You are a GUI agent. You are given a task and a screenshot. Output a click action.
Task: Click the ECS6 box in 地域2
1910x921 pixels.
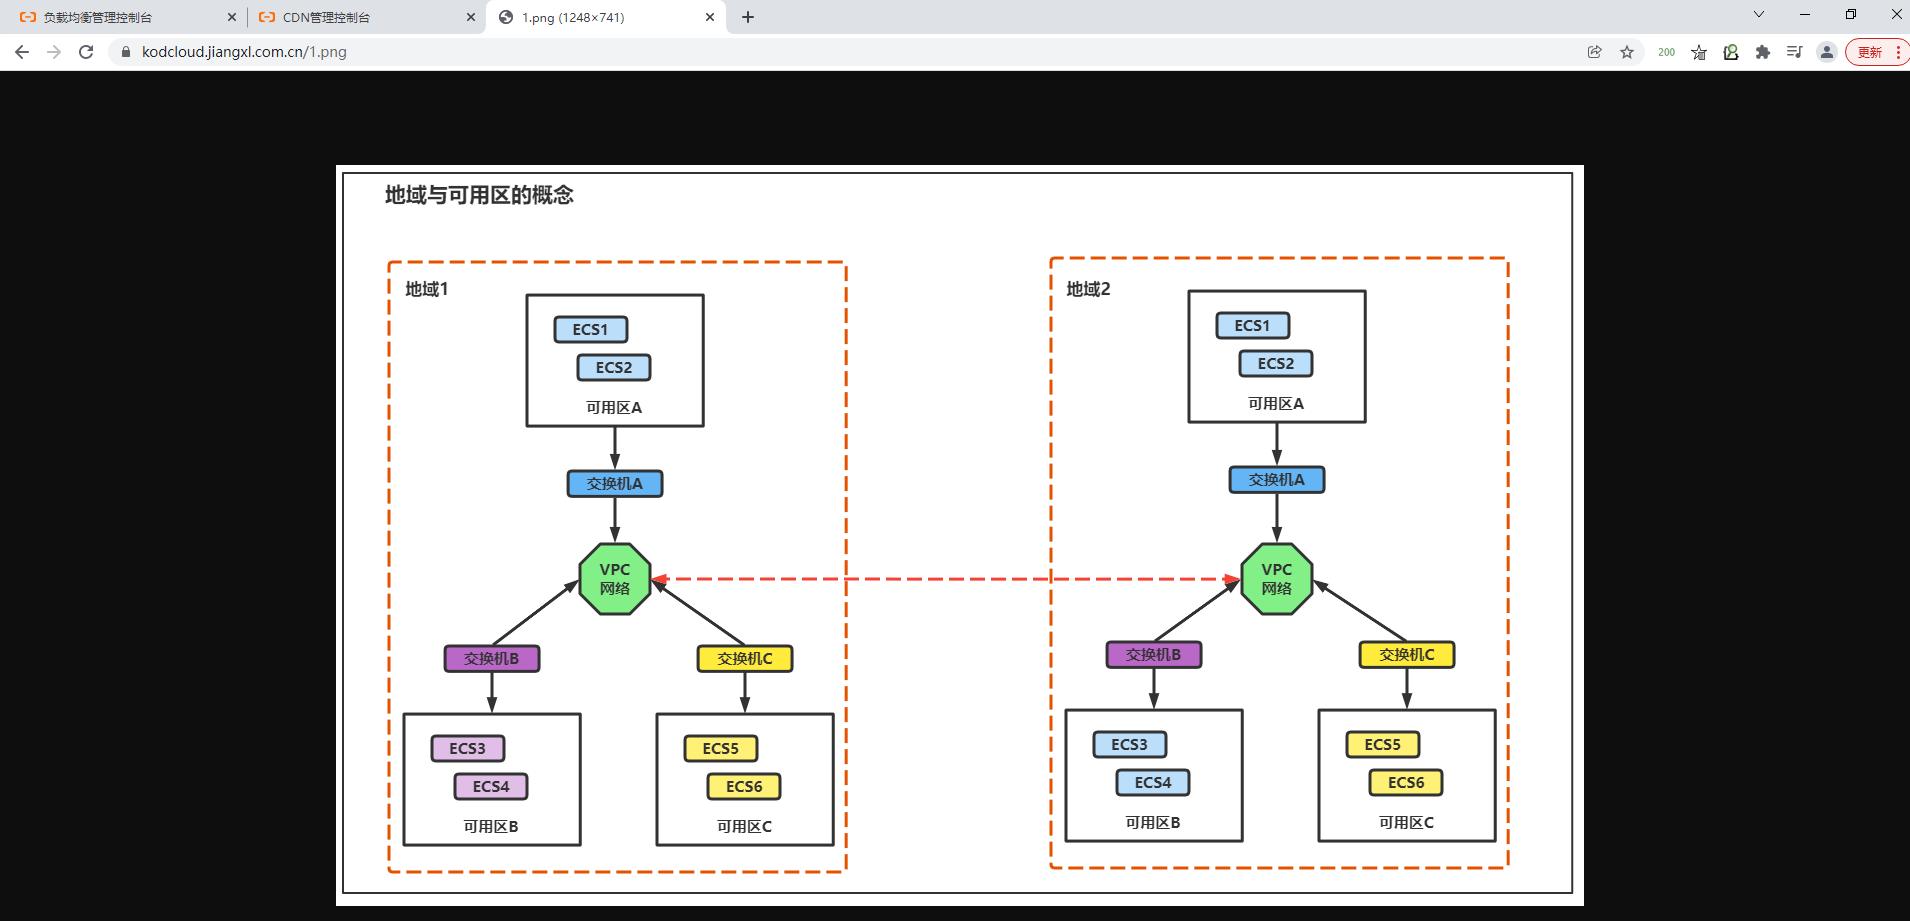tap(1406, 782)
